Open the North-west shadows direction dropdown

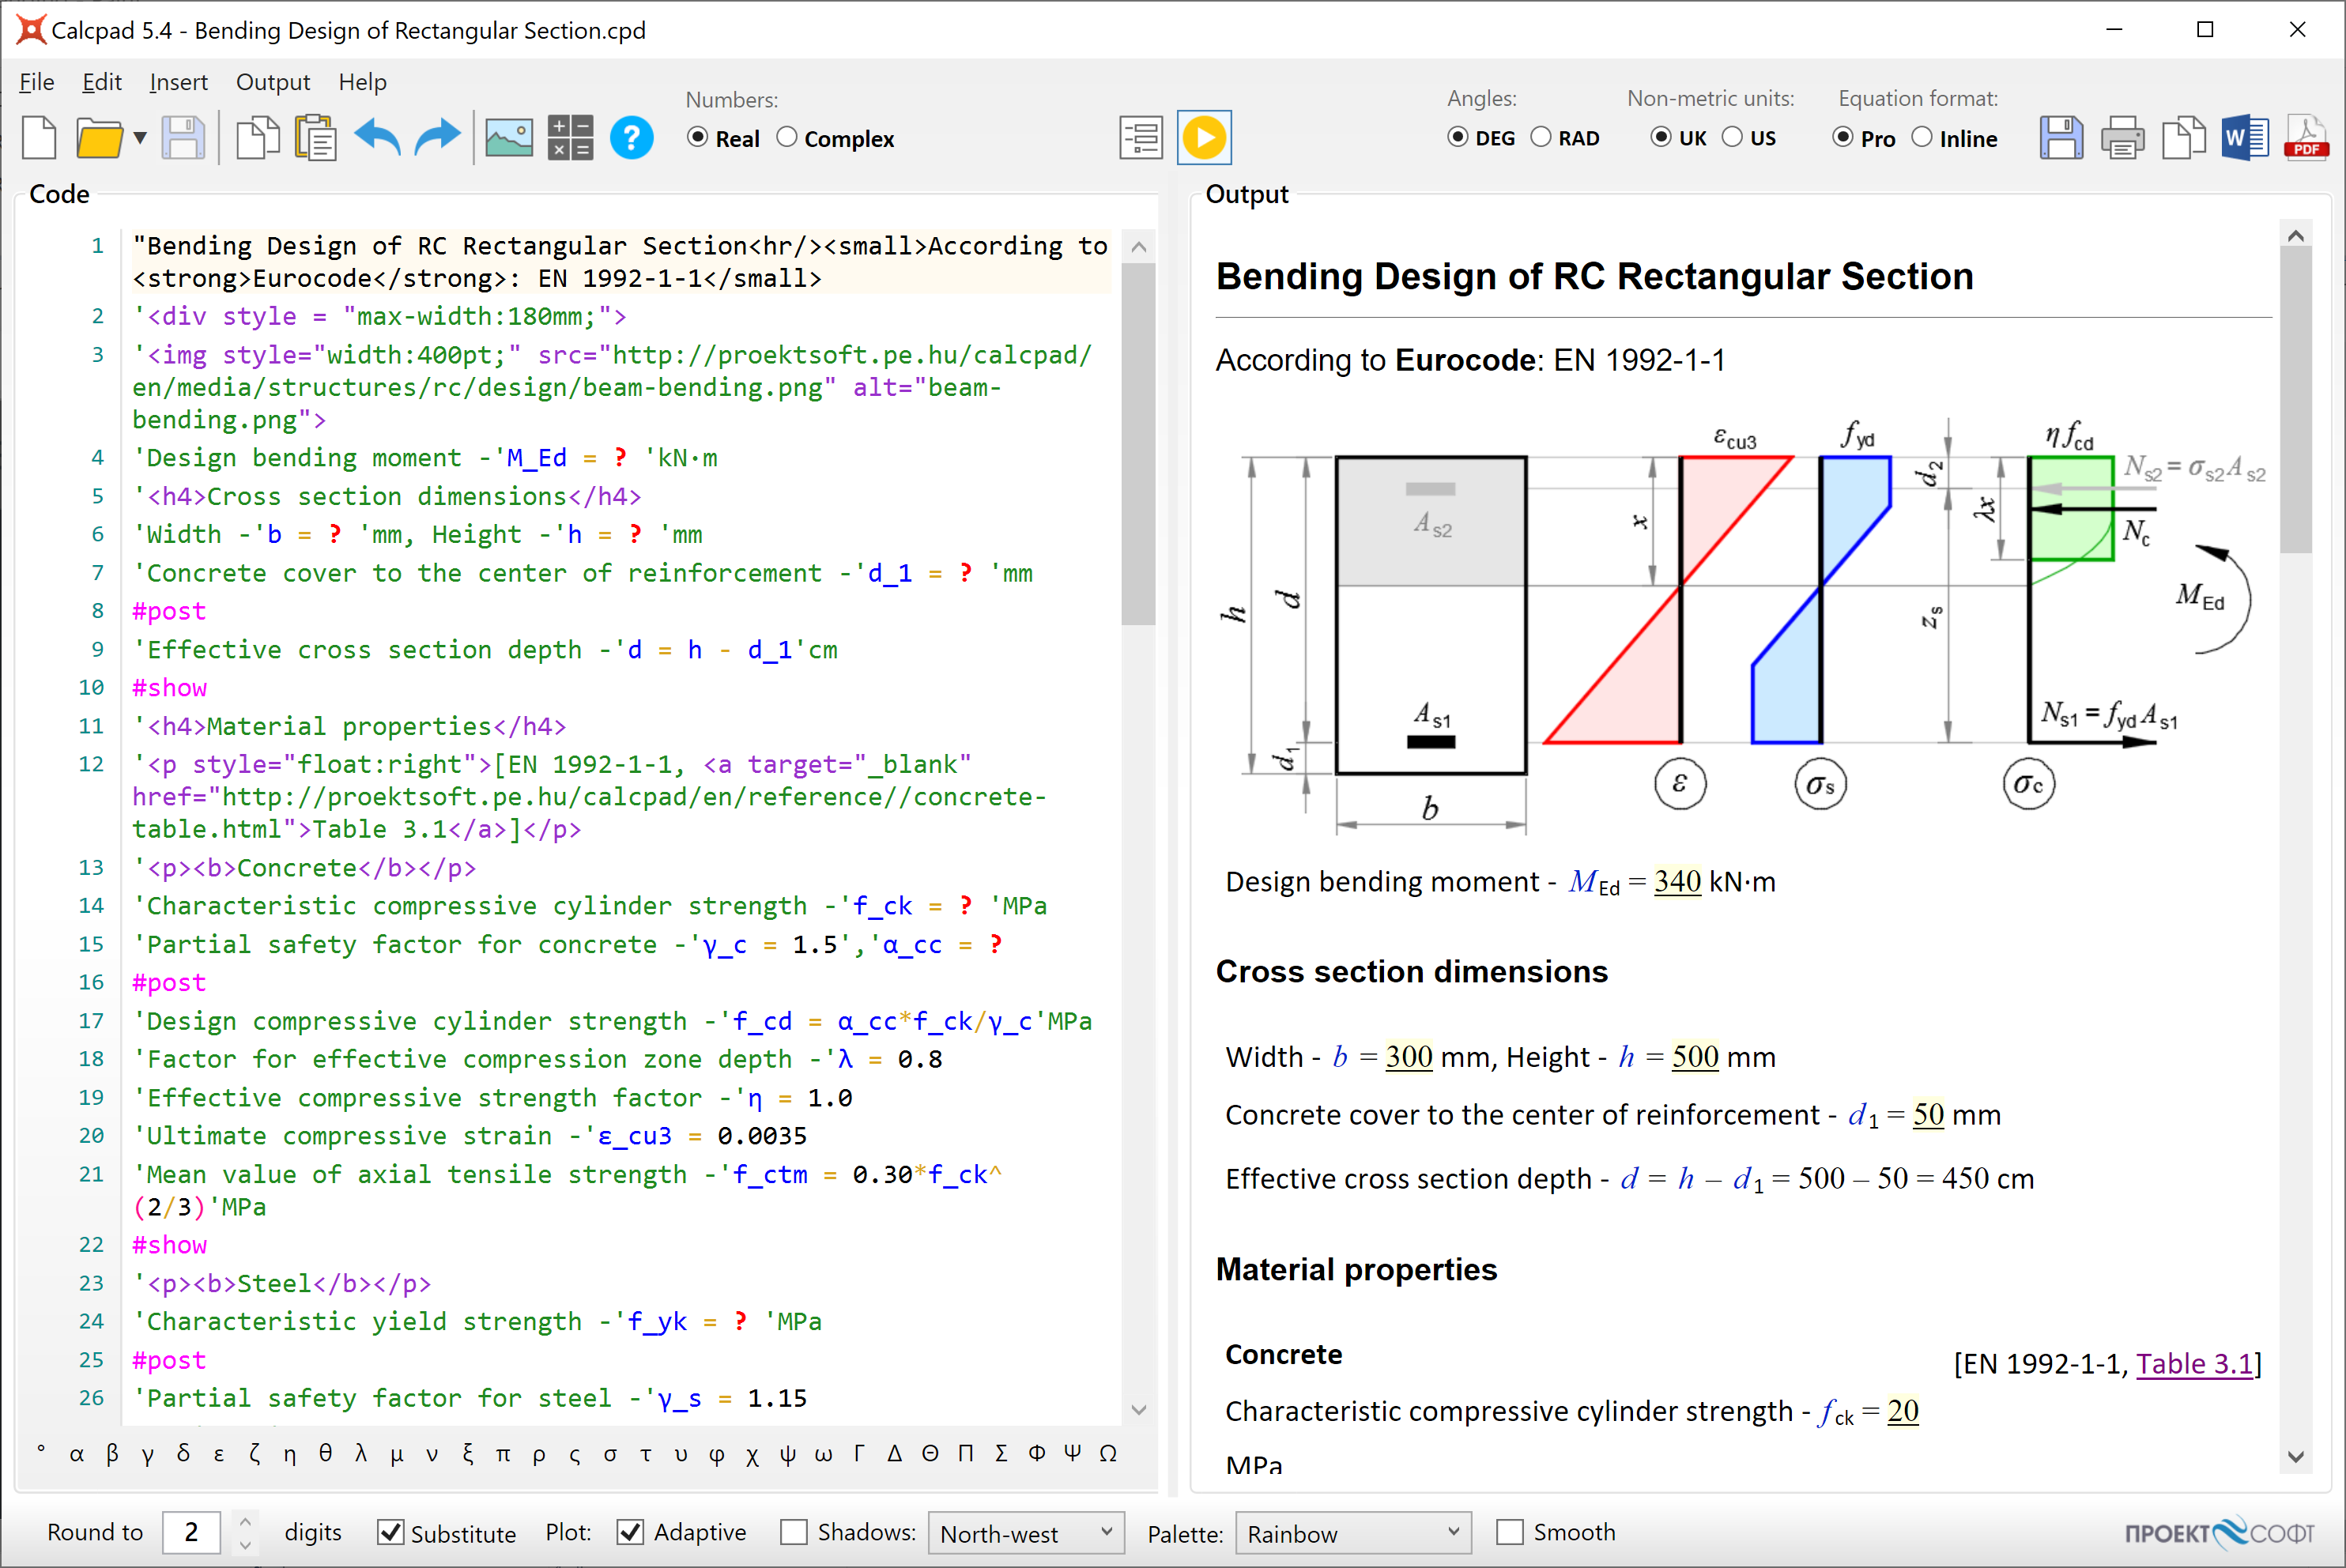pyautogui.click(x=1025, y=1533)
